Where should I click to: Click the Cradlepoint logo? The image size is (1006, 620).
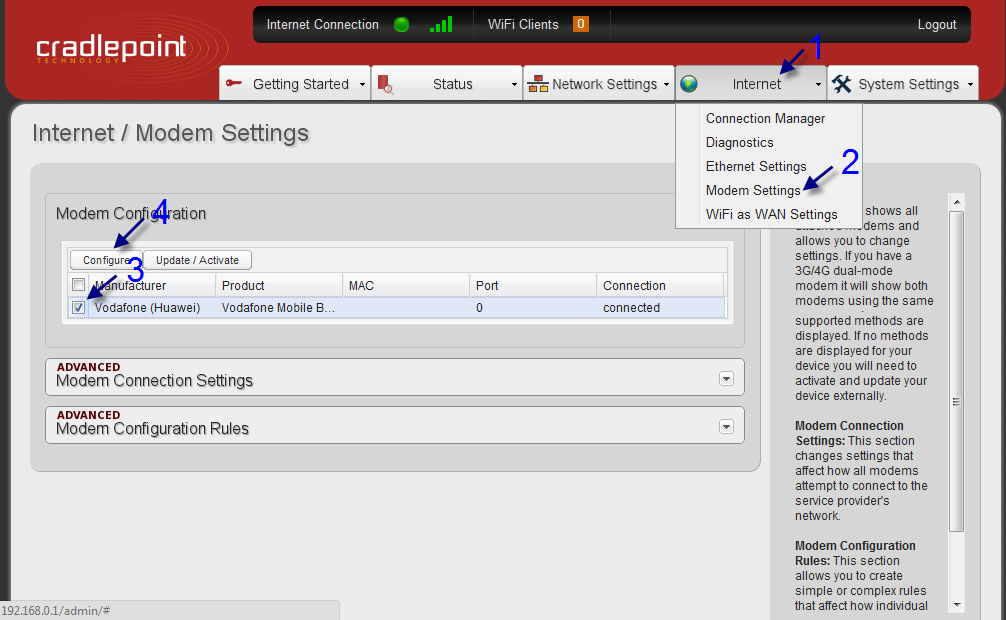[112, 48]
